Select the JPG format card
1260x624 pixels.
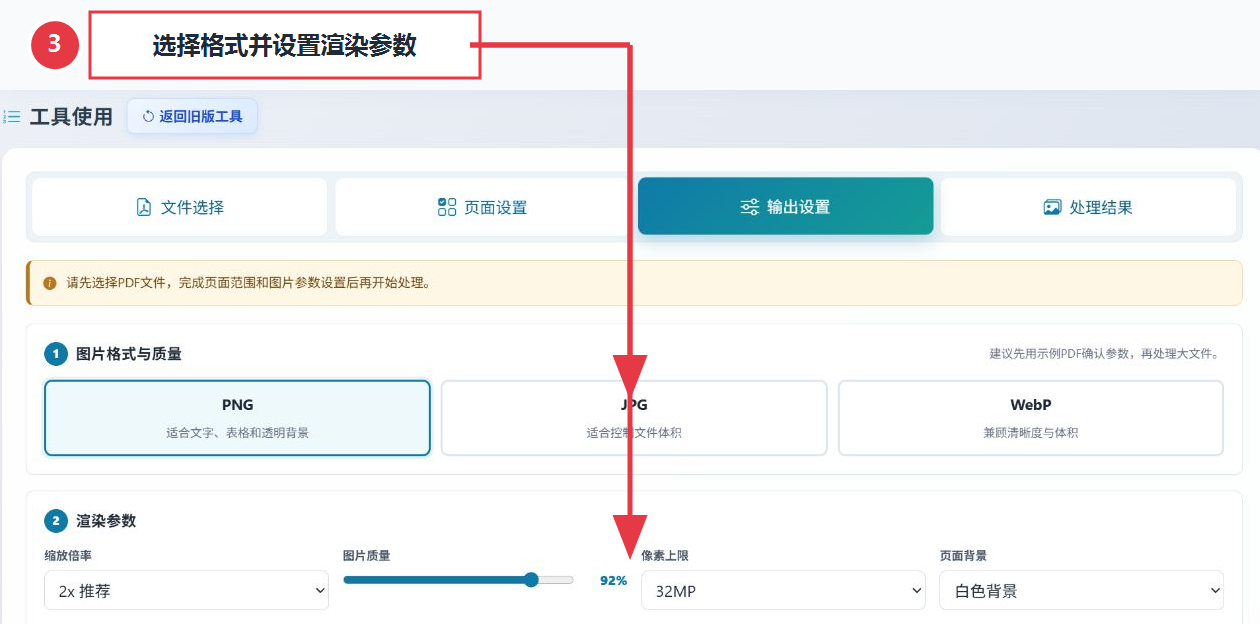[x=634, y=418]
